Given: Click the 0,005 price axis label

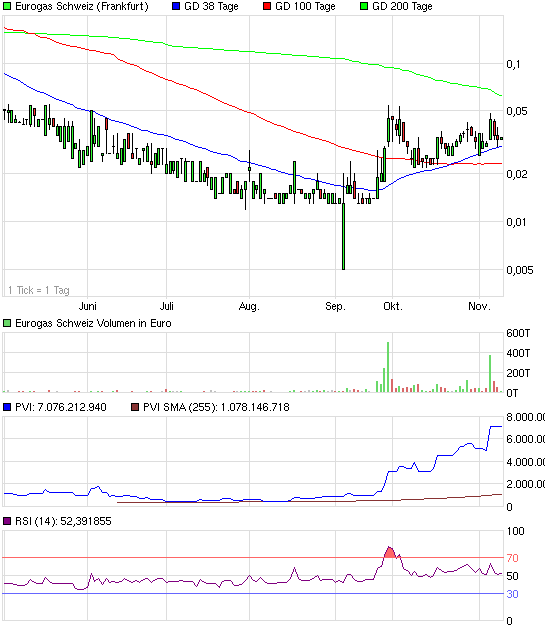Looking at the screenshot, I should tap(520, 270).
